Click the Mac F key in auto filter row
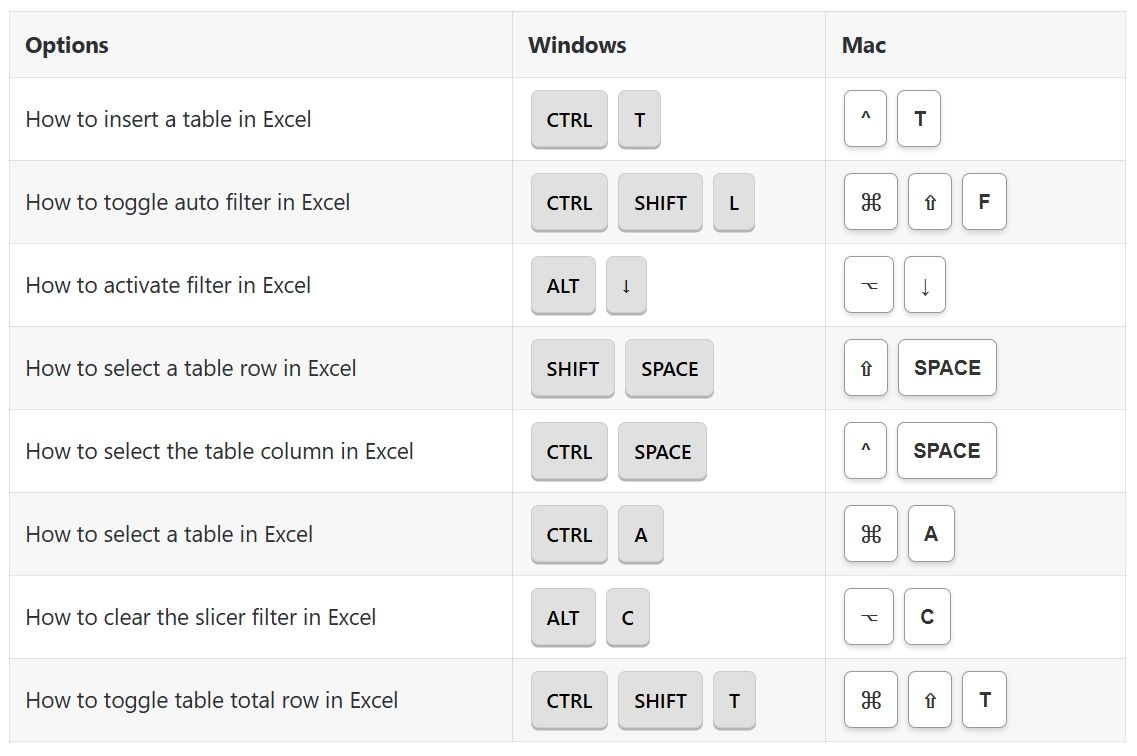The image size is (1137, 756). pyautogui.click(x=984, y=202)
